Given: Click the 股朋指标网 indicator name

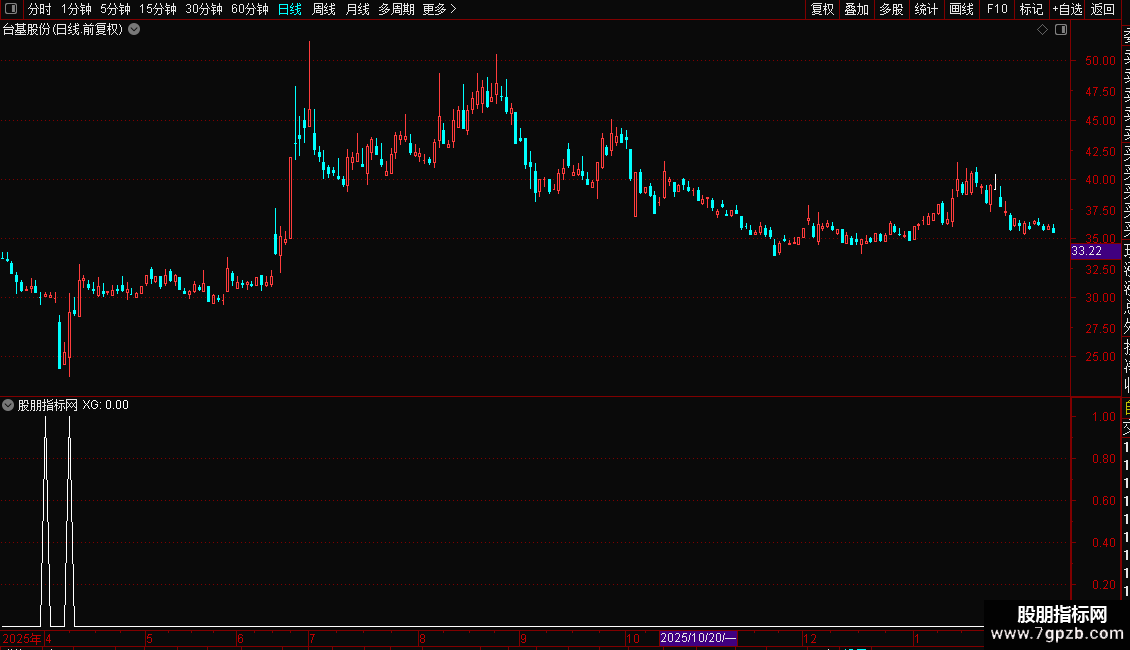Looking at the screenshot, I should pos(48,405).
